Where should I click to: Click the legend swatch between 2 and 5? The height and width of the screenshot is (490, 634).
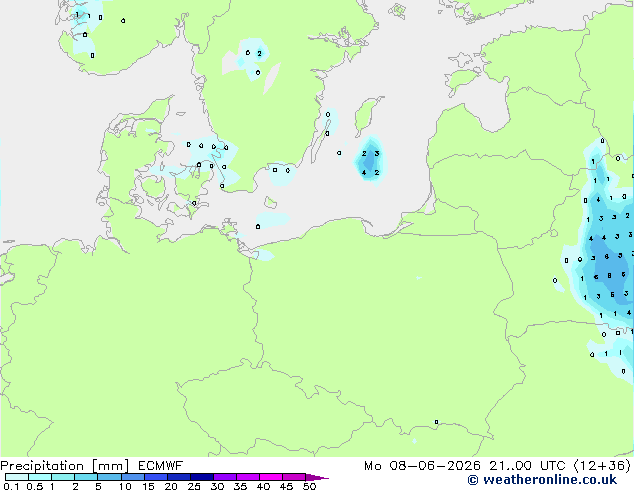click(x=86, y=477)
